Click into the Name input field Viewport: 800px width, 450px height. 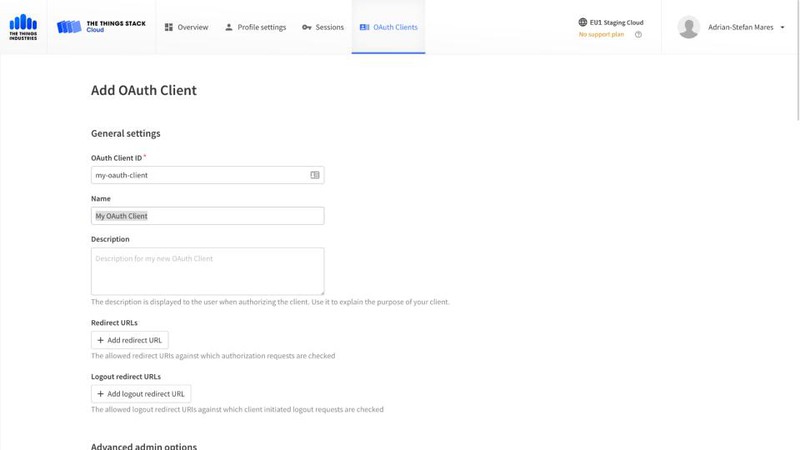[207, 216]
